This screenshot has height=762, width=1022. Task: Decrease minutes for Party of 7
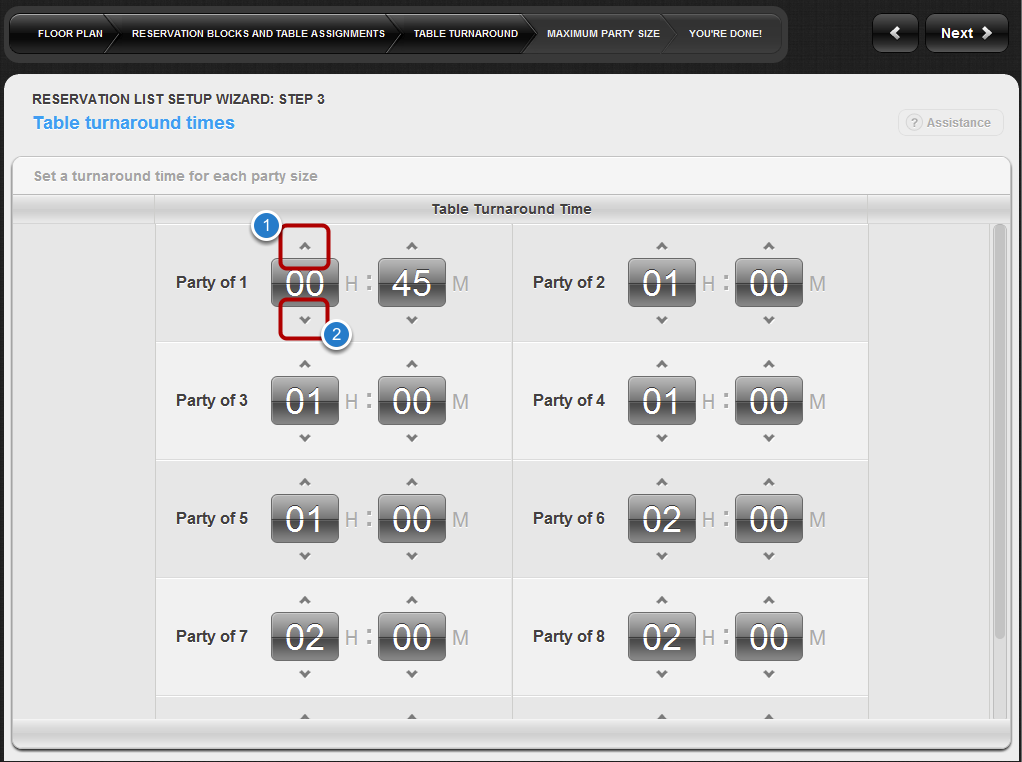pyautogui.click(x=412, y=674)
